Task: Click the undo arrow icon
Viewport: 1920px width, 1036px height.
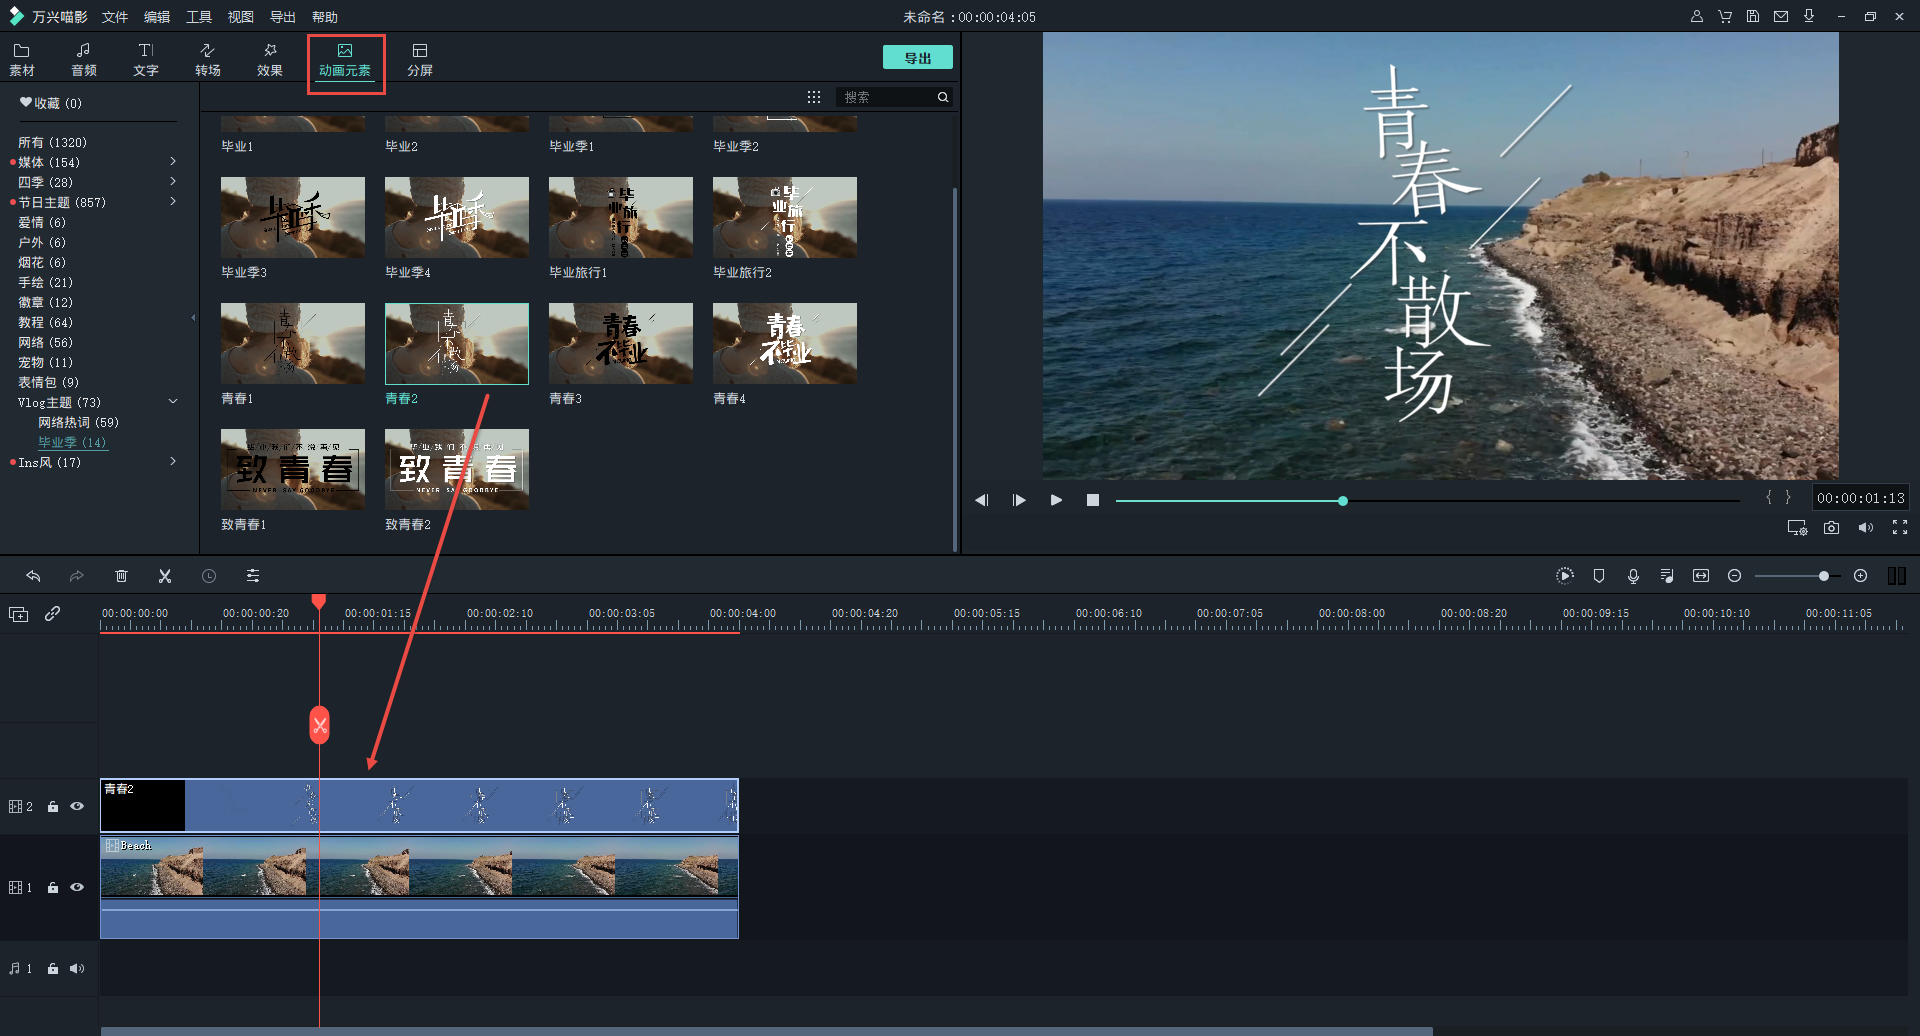Action: [x=33, y=576]
